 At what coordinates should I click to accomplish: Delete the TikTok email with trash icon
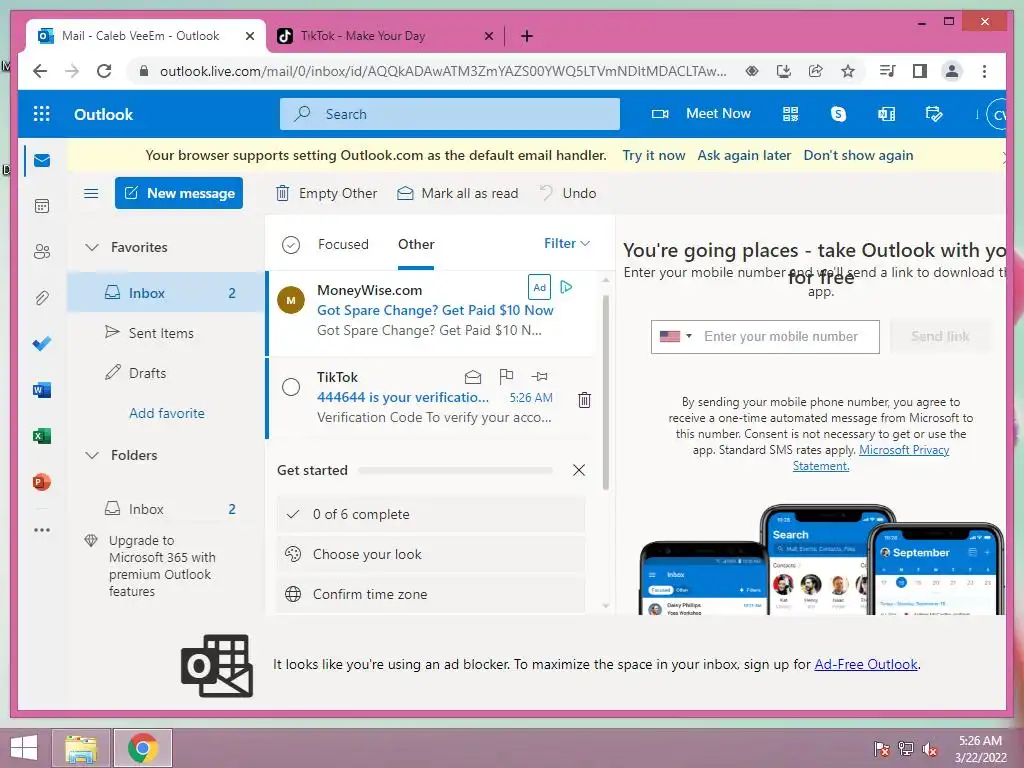[x=584, y=400]
